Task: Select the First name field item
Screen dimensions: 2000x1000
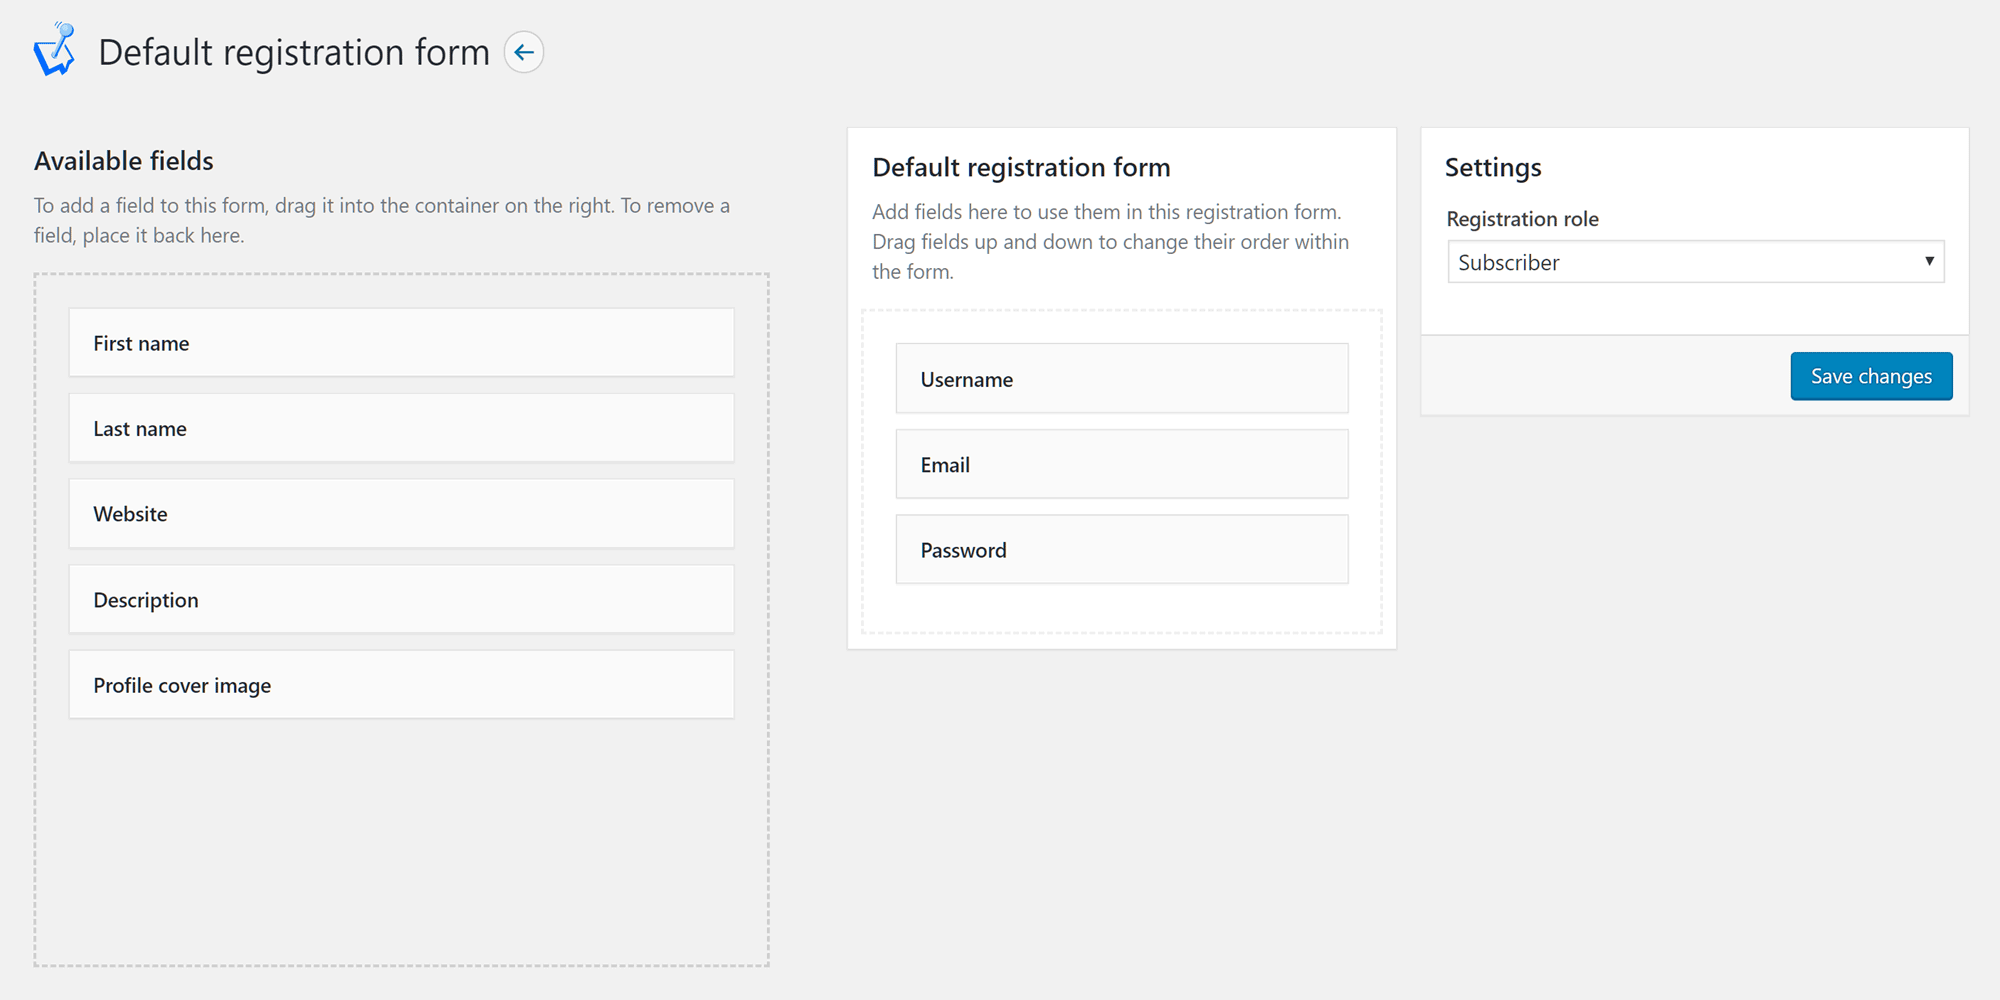Action: click(401, 343)
